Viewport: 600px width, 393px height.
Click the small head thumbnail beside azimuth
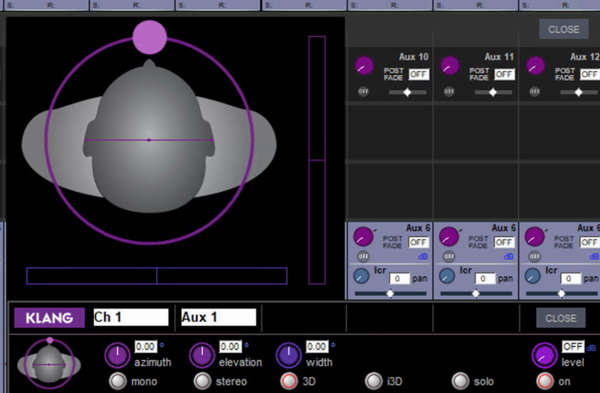pyautogui.click(x=49, y=363)
